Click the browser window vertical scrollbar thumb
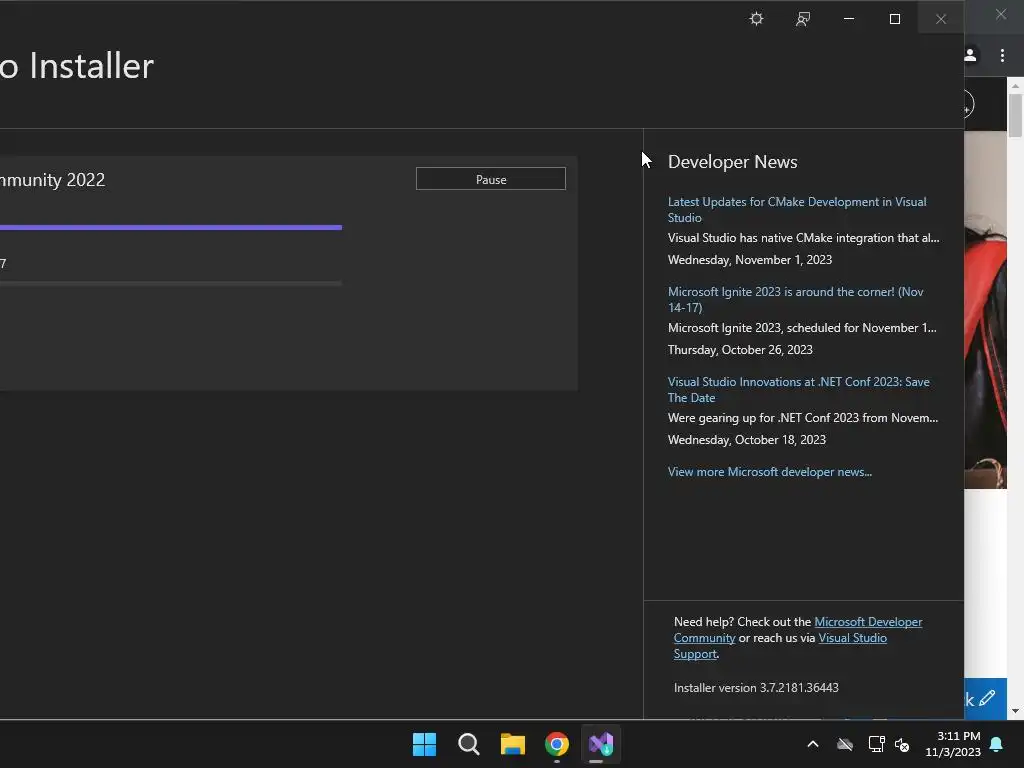 [1015, 116]
